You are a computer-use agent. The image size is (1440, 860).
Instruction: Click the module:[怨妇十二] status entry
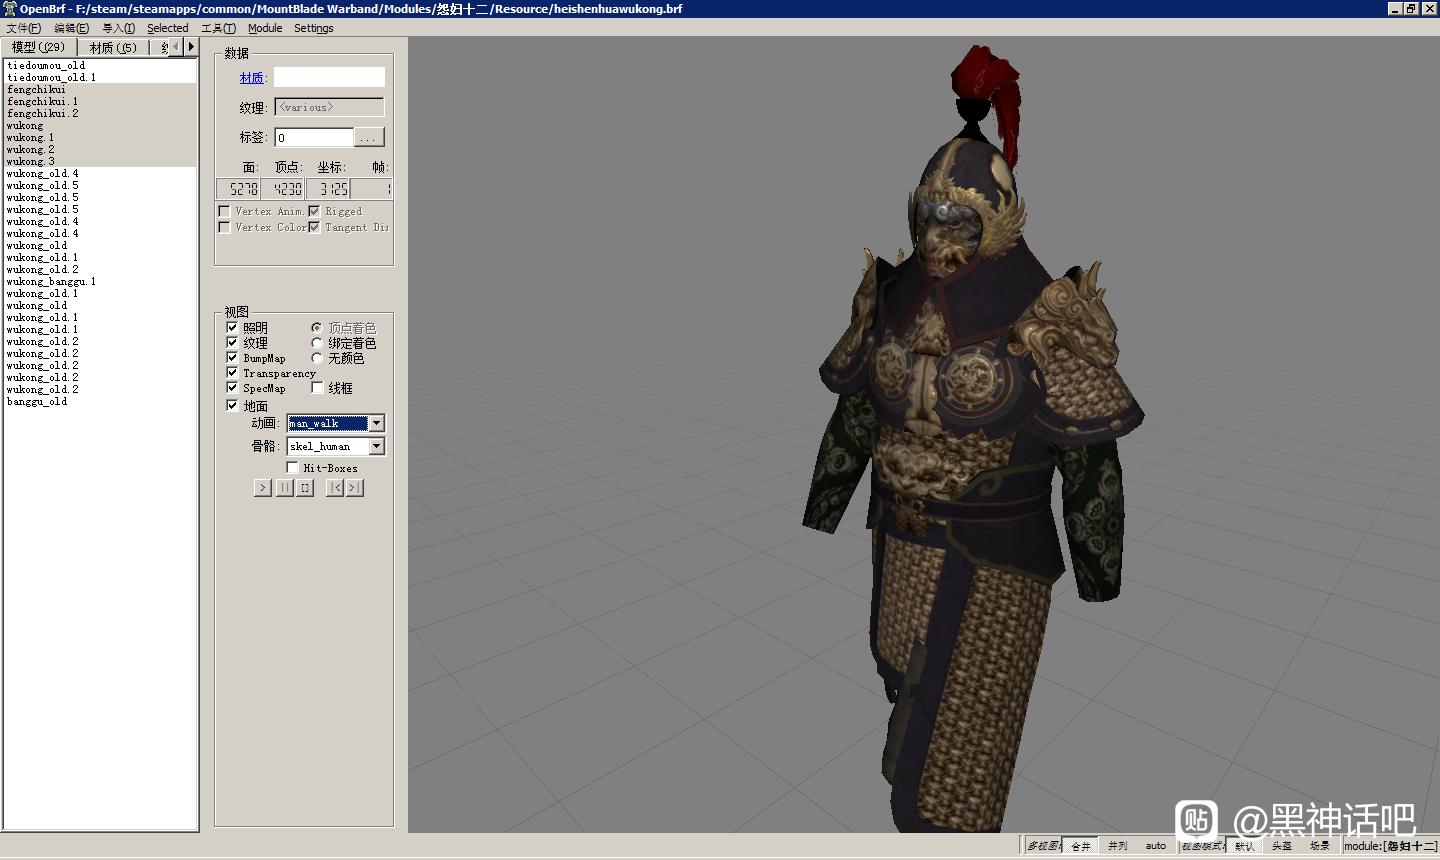pos(1390,846)
